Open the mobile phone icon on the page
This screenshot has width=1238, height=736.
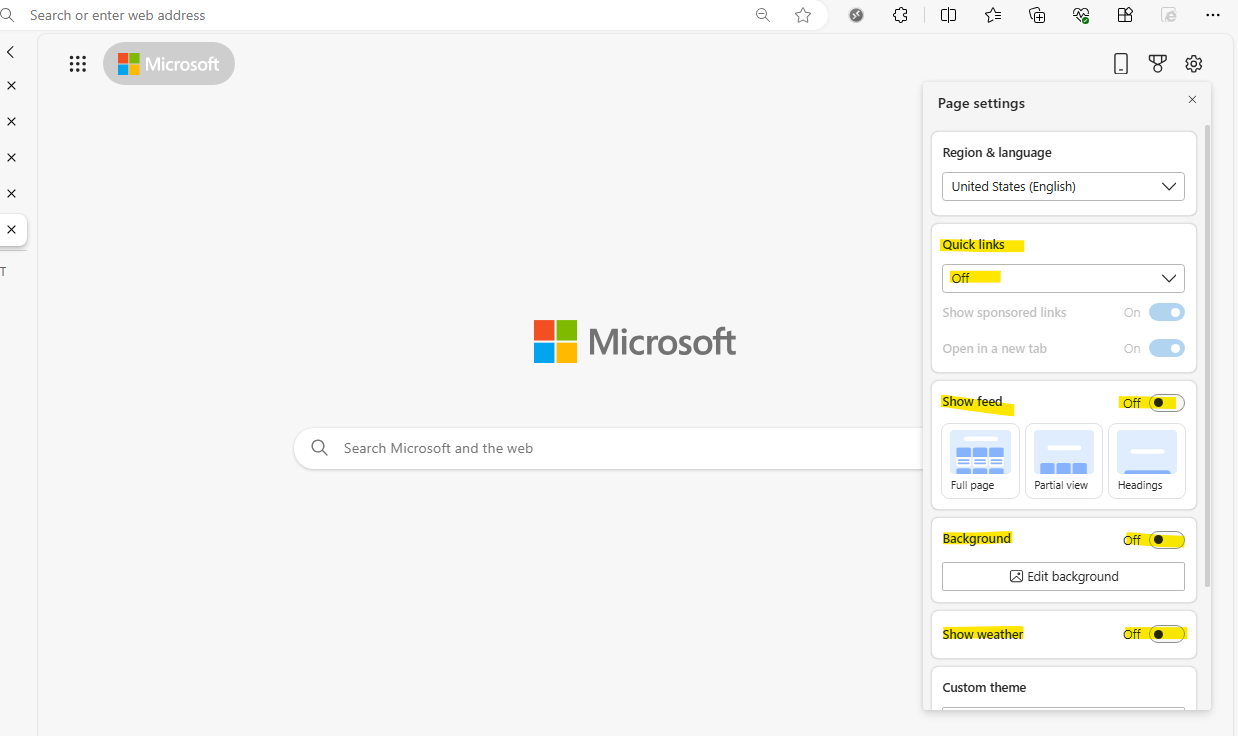click(x=1121, y=63)
